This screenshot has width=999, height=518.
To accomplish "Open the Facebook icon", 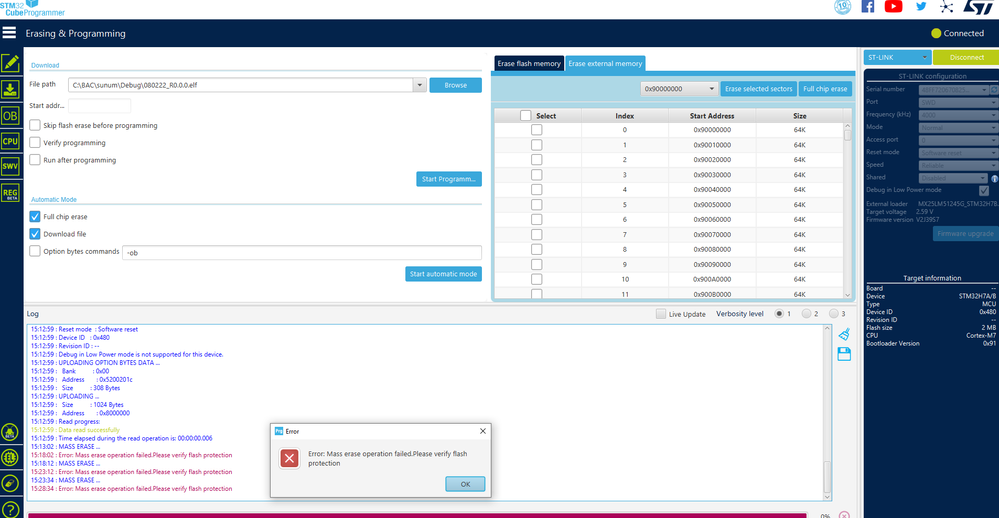I will tap(868, 6).
